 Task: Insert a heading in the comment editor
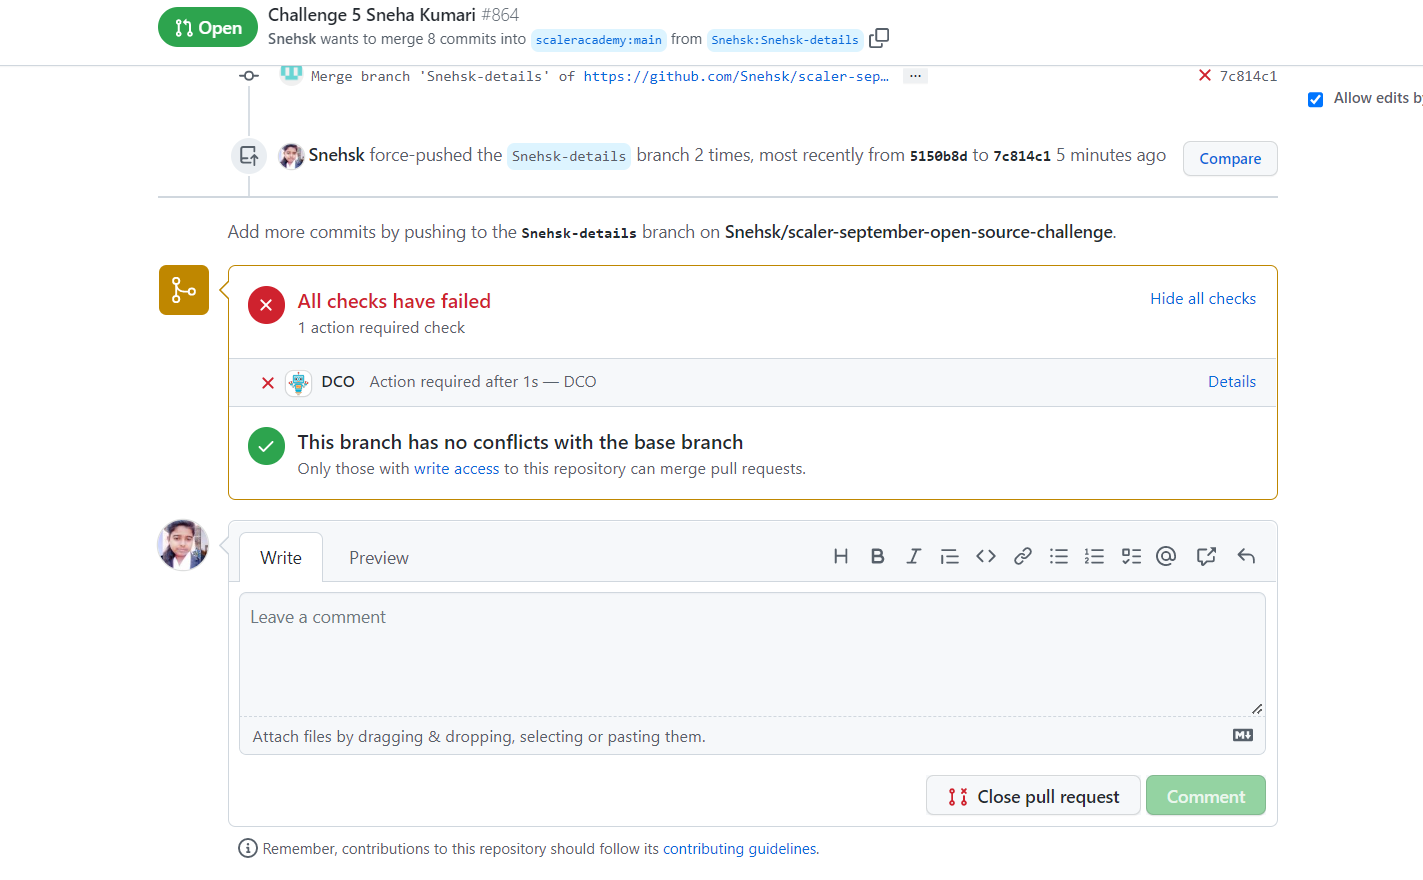tap(841, 556)
